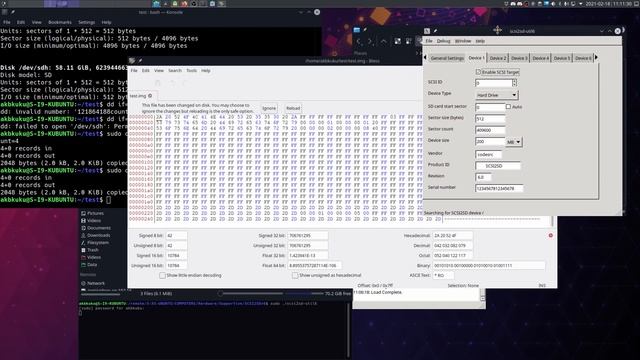Click Ignore in file changed notice
Image resolution: width=640 pixels, height=360 pixels.
click(x=269, y=108)
